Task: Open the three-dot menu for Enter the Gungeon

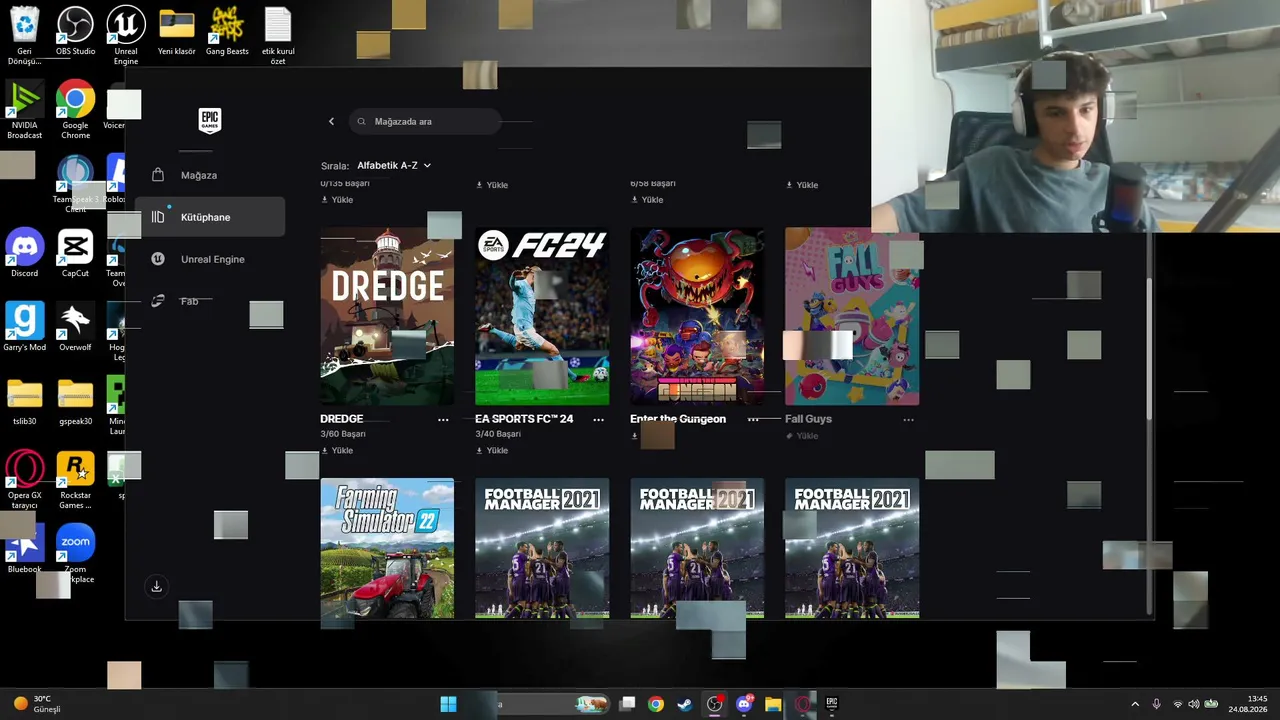Action: tap(753, 420)
